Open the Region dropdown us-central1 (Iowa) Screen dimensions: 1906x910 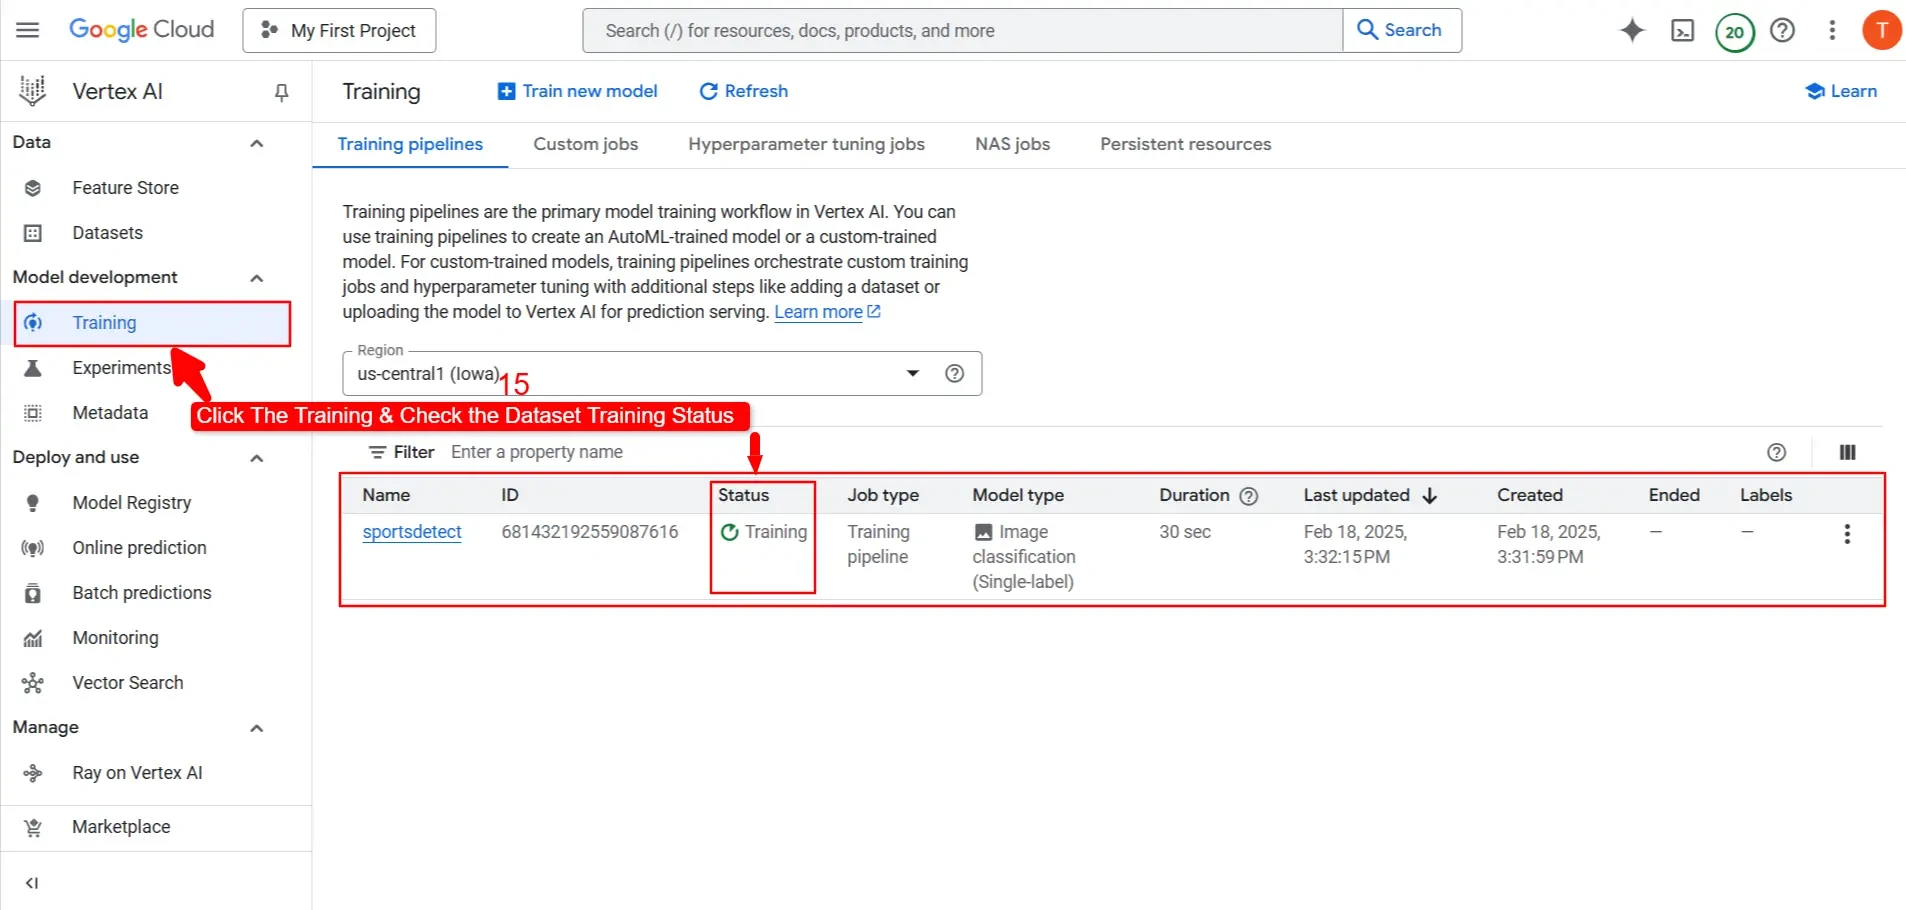coord(662,373)
